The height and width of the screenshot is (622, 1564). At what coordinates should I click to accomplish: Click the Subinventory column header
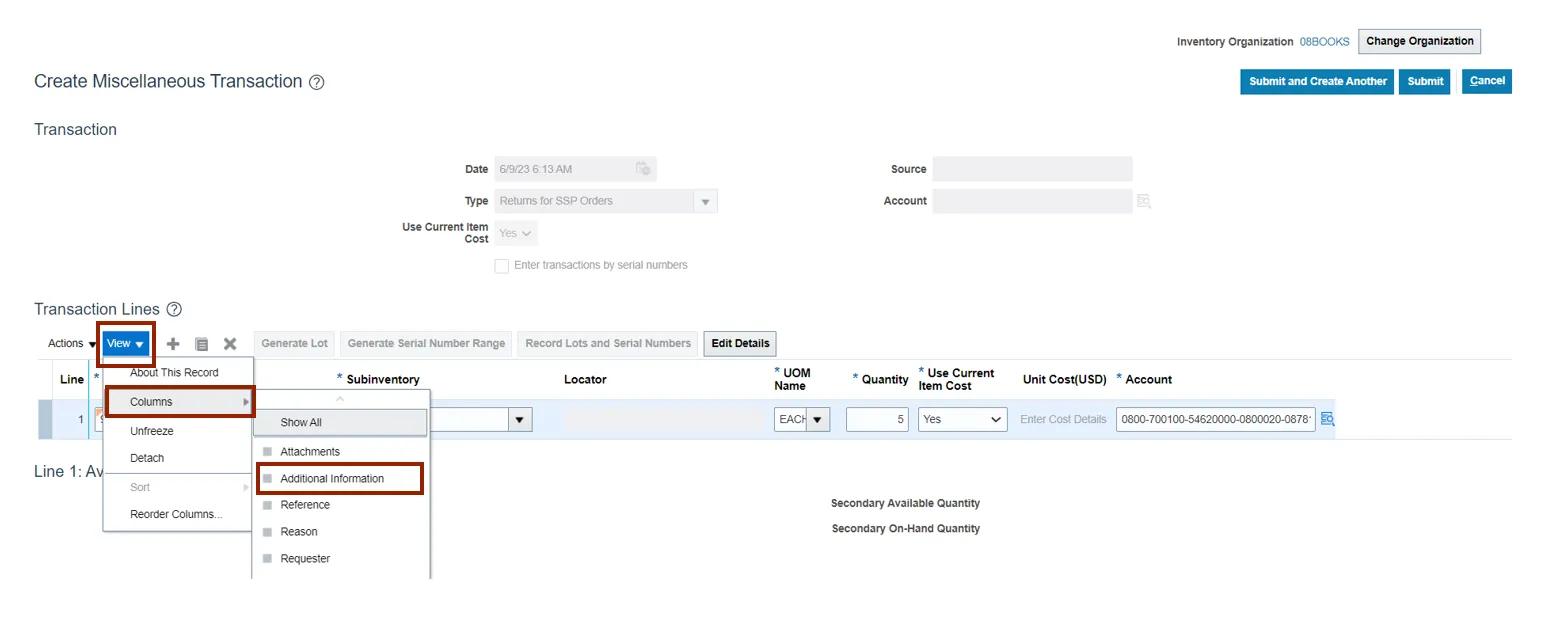pyautogui.click(x=383, y=380)
